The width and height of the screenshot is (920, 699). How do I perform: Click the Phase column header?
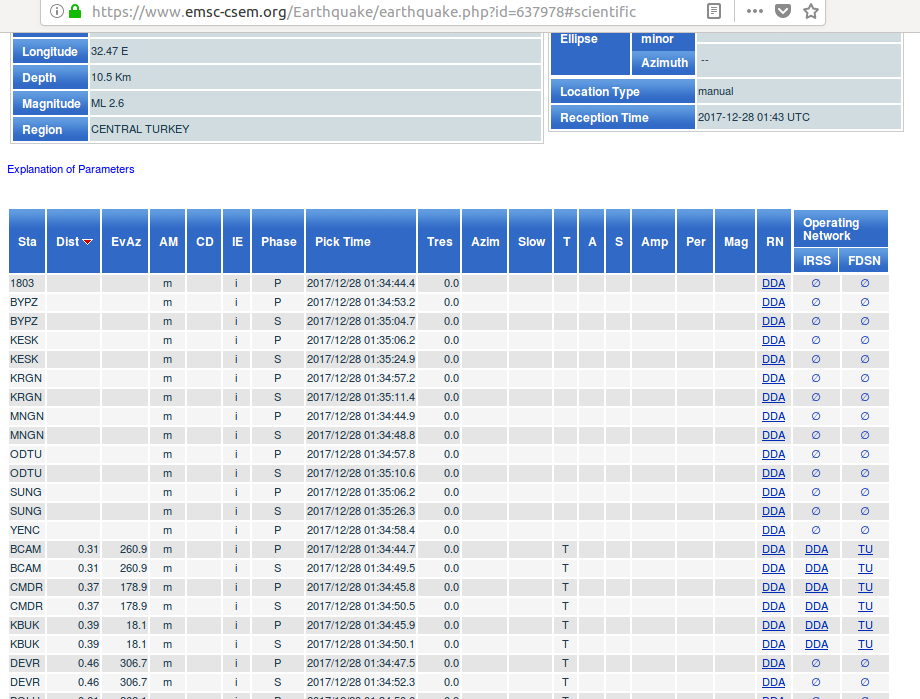click(x=278, y=242)
